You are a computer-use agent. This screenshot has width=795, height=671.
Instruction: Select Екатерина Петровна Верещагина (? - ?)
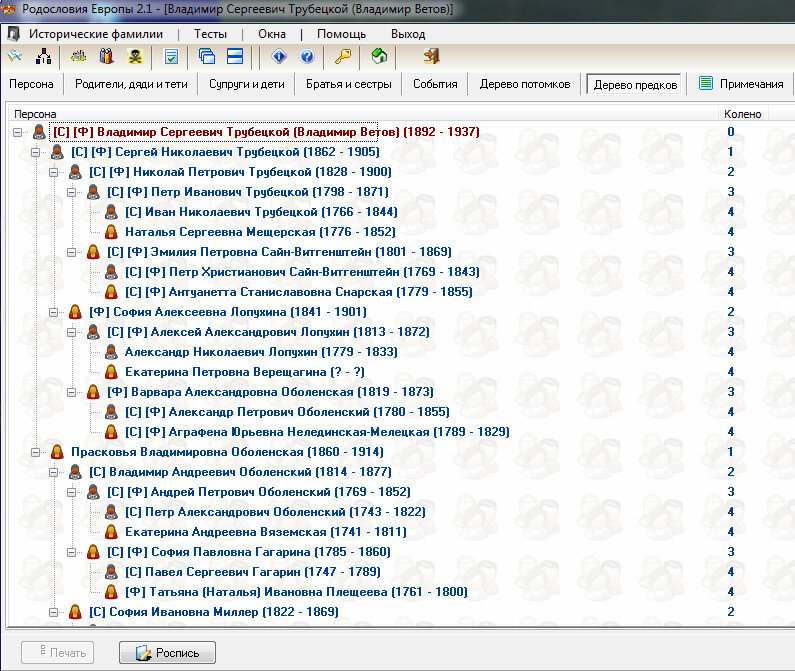(x=245, y=372)
